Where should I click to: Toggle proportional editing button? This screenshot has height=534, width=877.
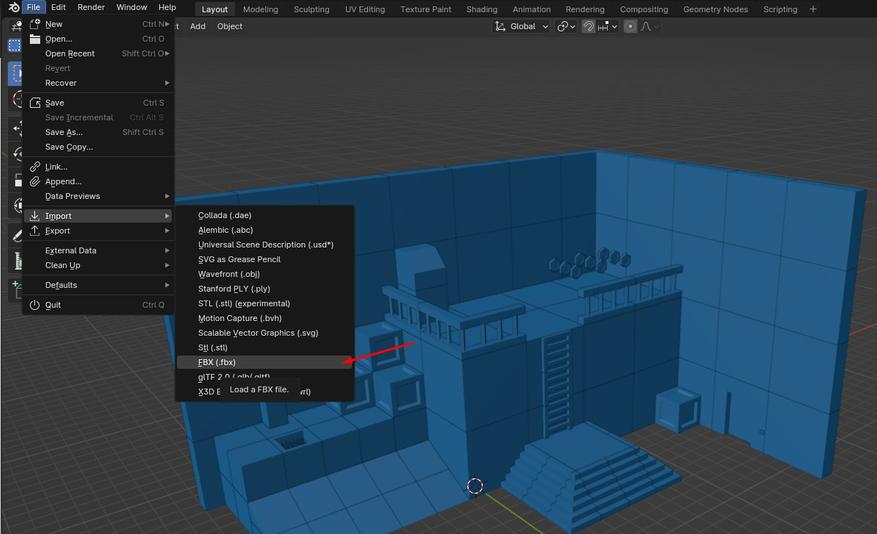(630, 26)
